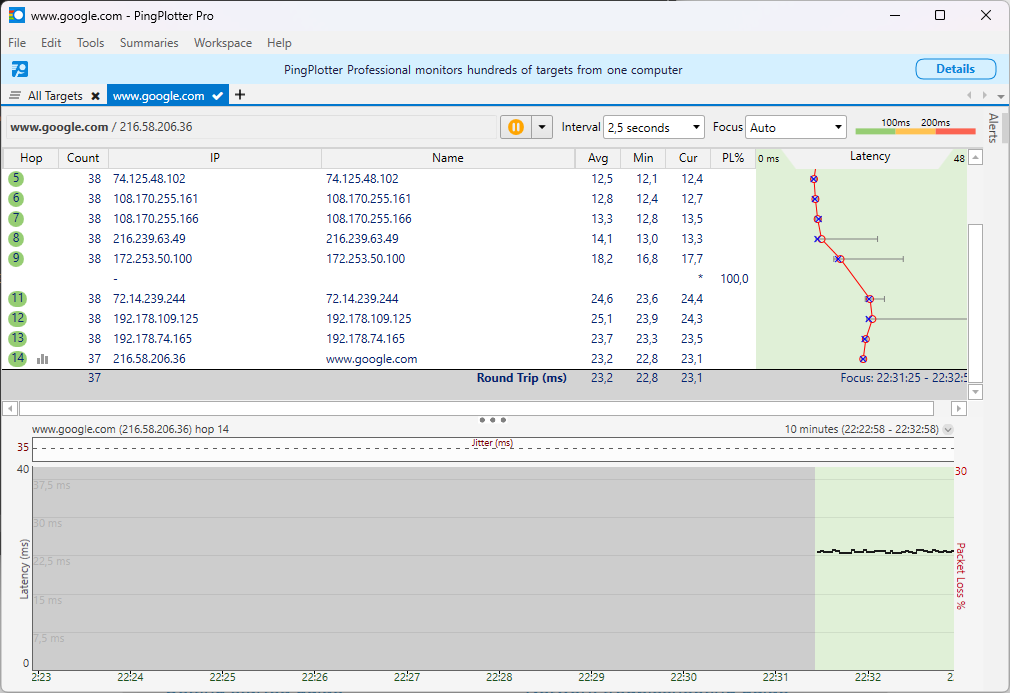The width and height of the screenshot is (1010, 693).
Task: Click the IP column header
Action: pos(214,158)
